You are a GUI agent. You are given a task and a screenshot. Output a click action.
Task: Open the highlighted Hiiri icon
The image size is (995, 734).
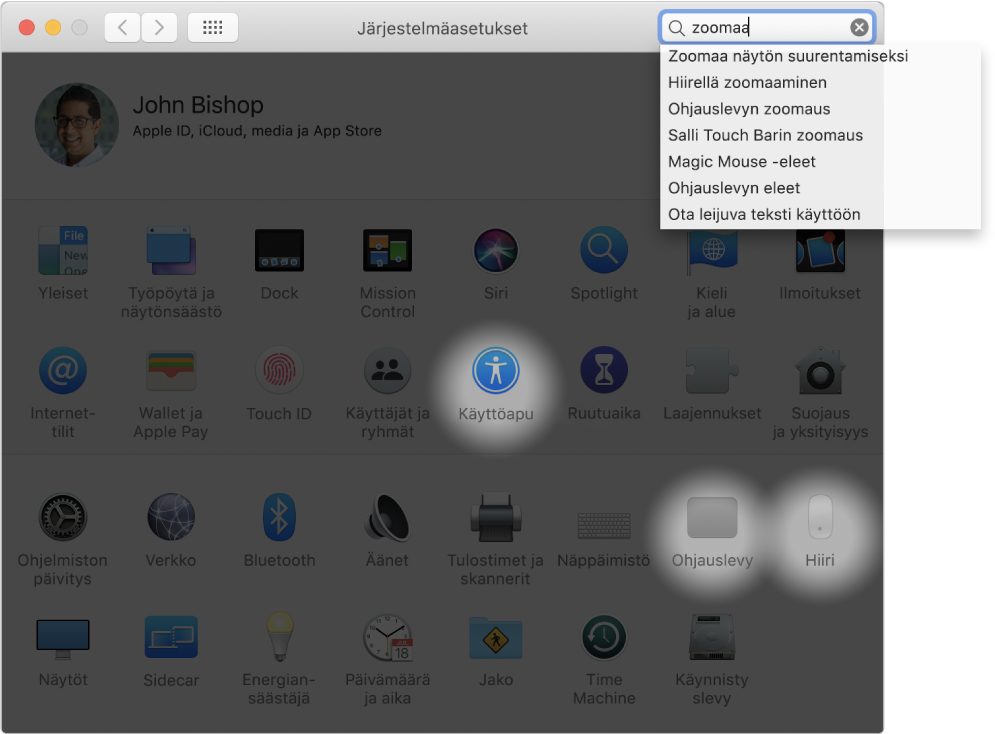point(820,517)
